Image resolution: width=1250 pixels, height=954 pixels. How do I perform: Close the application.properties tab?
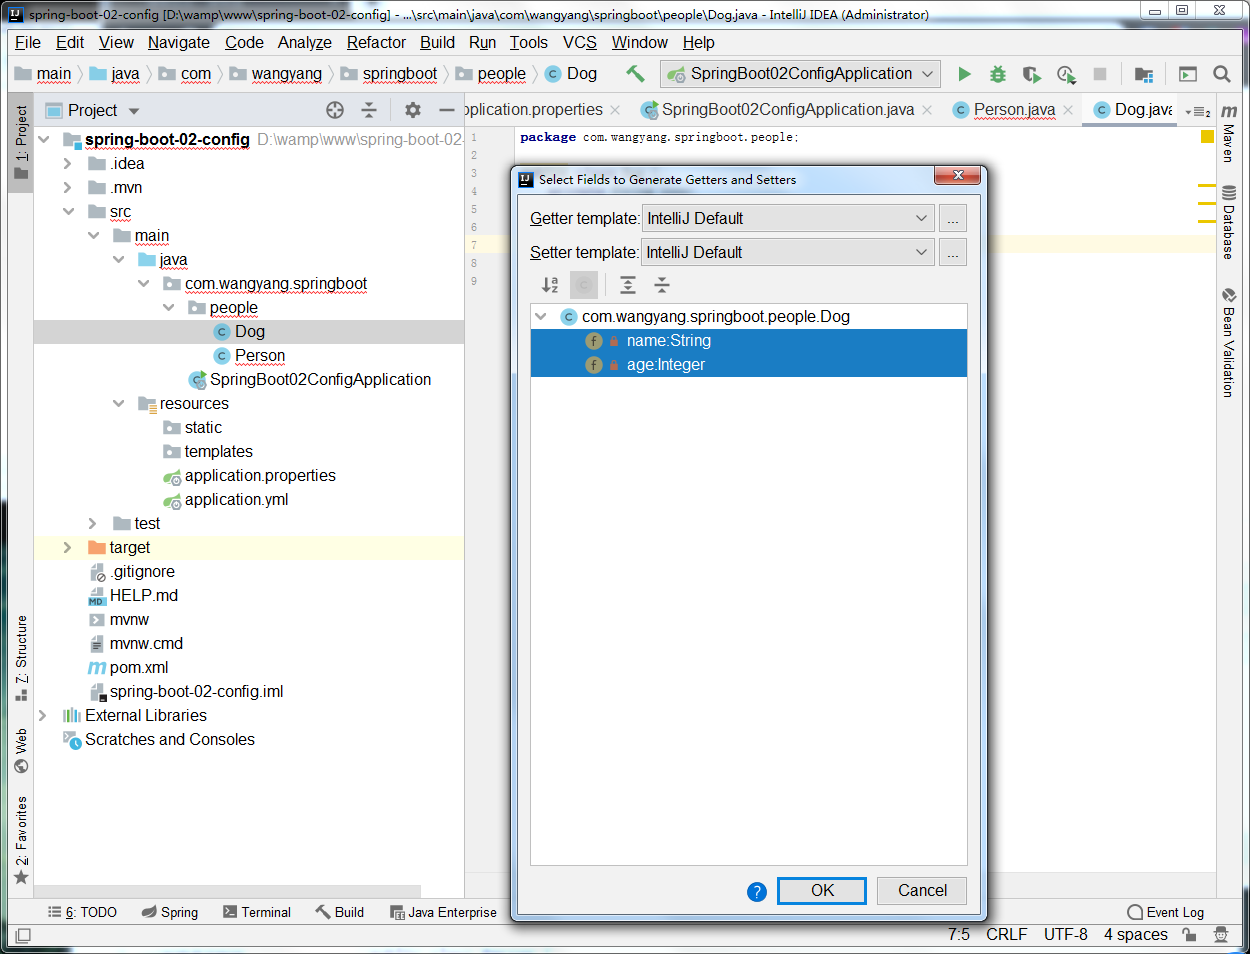[x=615, y=110]
